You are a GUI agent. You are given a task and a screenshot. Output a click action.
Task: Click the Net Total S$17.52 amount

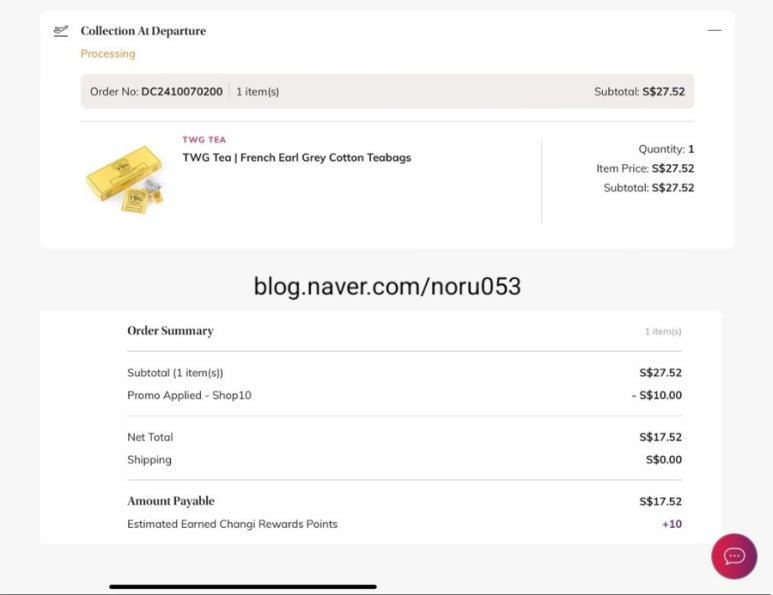click(x=661, y=437)
